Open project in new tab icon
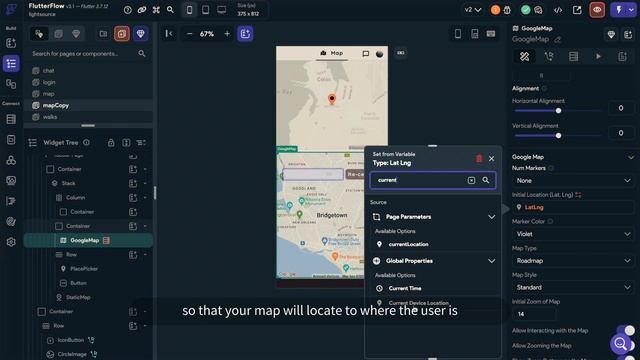This screenshot has height=360, width=640. [x=577, y=10]
